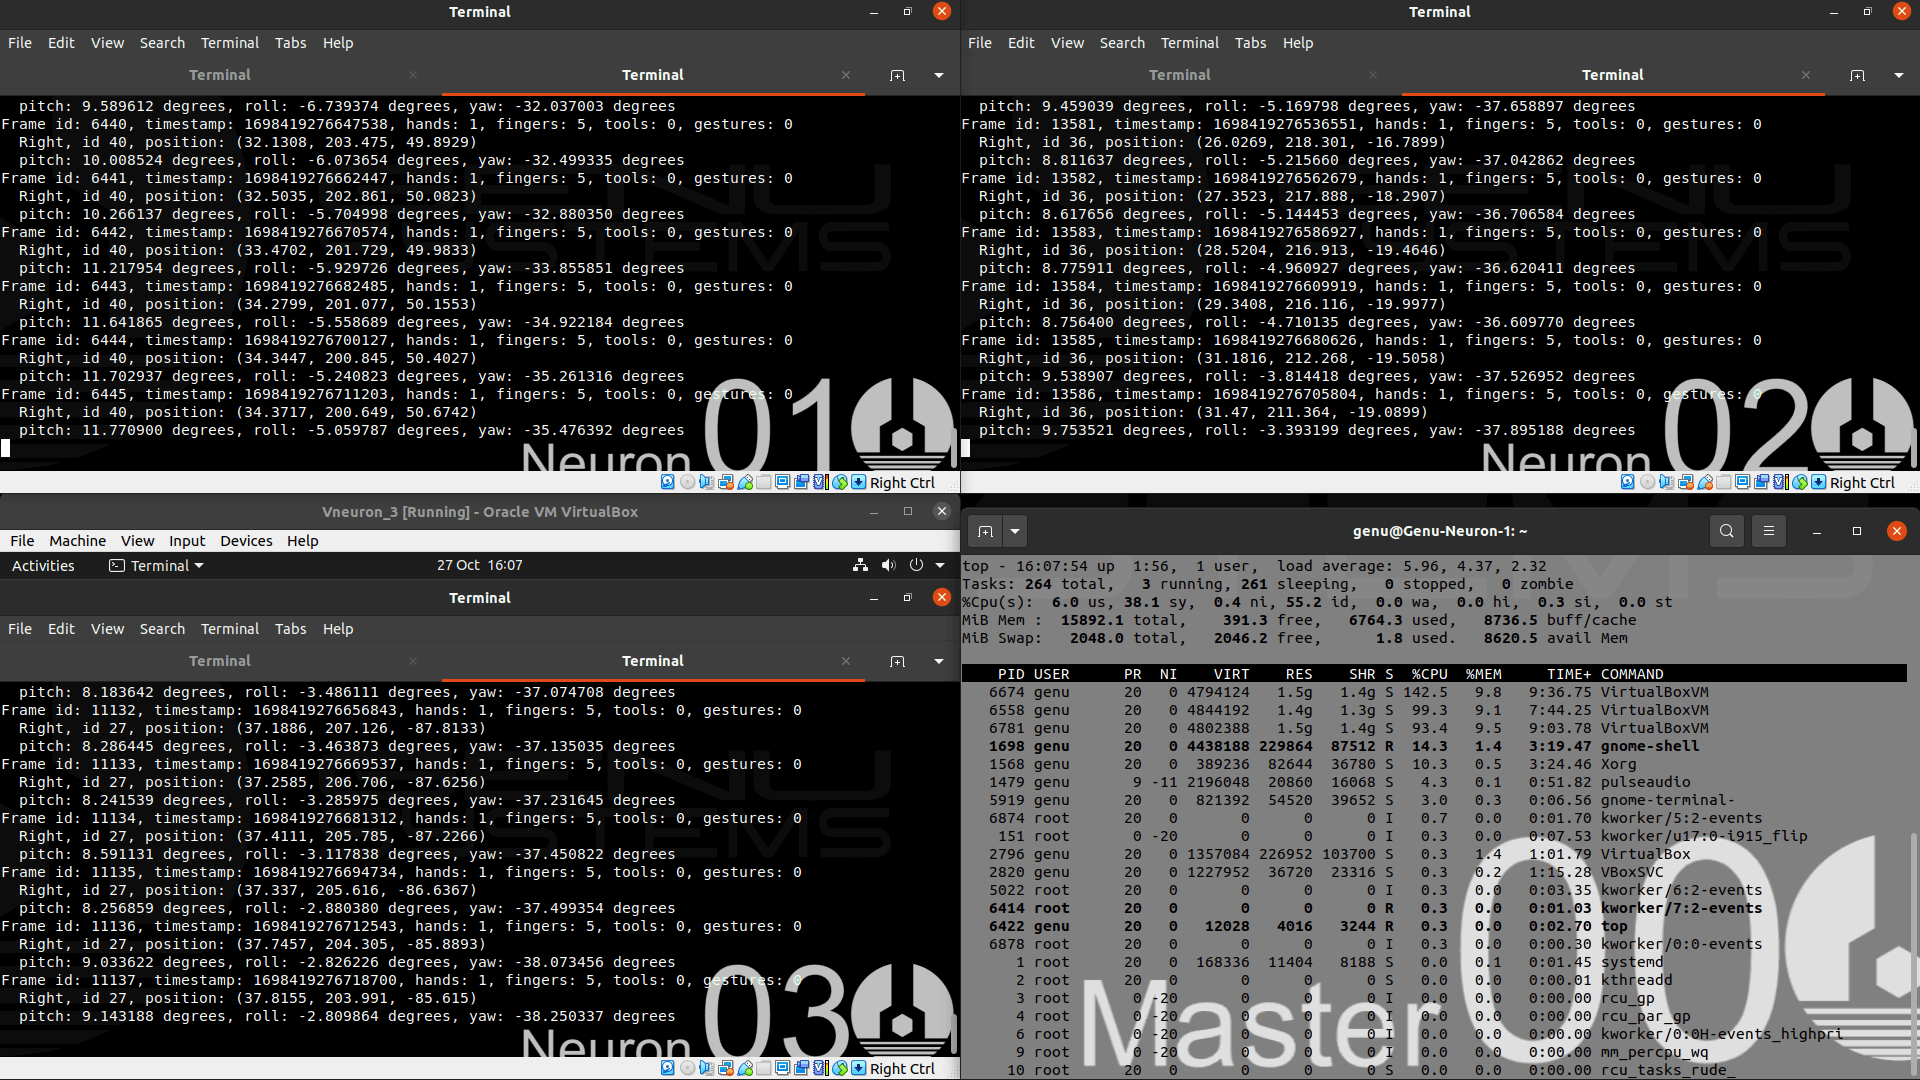The image size is (1920, 1080).
Task: Click the 27 Oct 16:07 clock
Action: coord(479,565)
